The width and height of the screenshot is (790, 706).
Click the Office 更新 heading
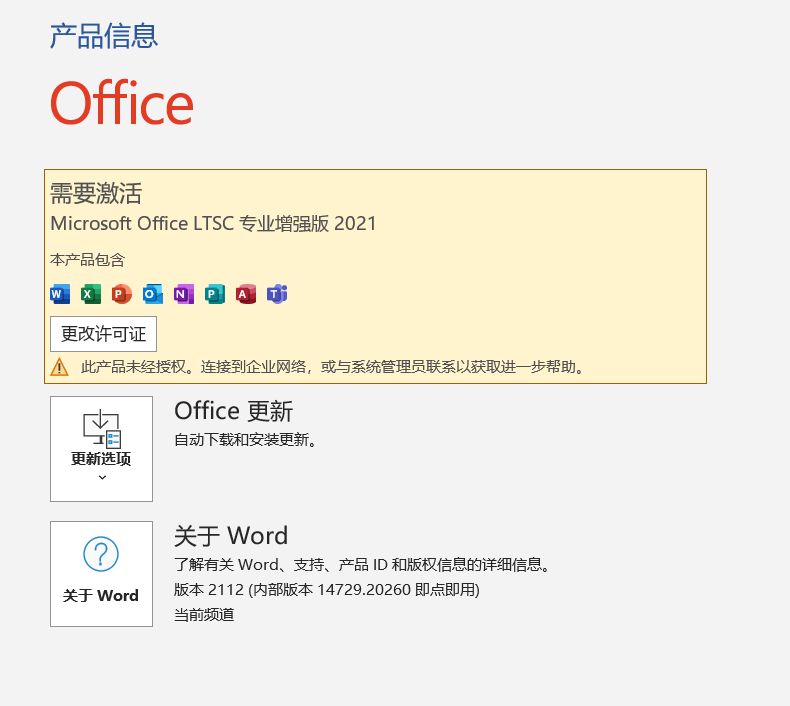click(233, 411)
